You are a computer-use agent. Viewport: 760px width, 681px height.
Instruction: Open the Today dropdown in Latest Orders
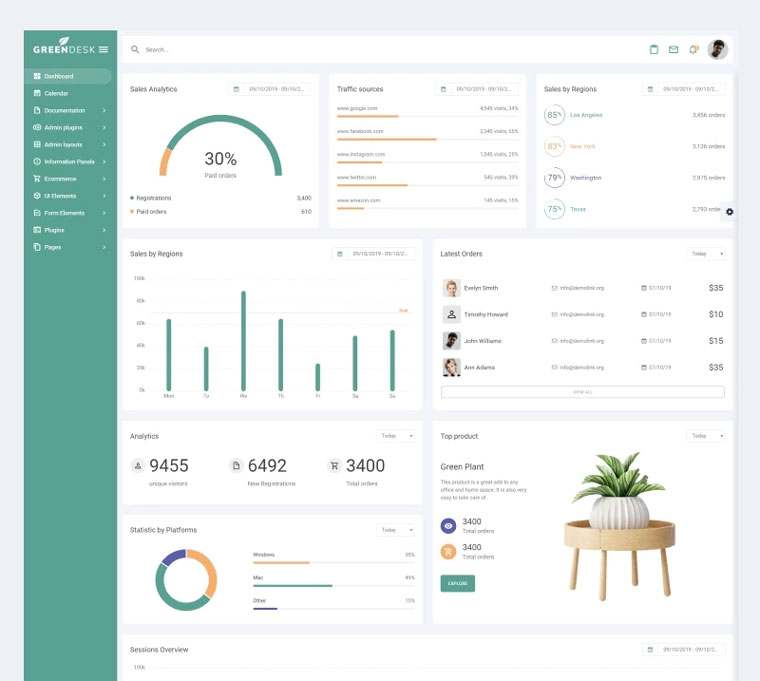[706, 254]
